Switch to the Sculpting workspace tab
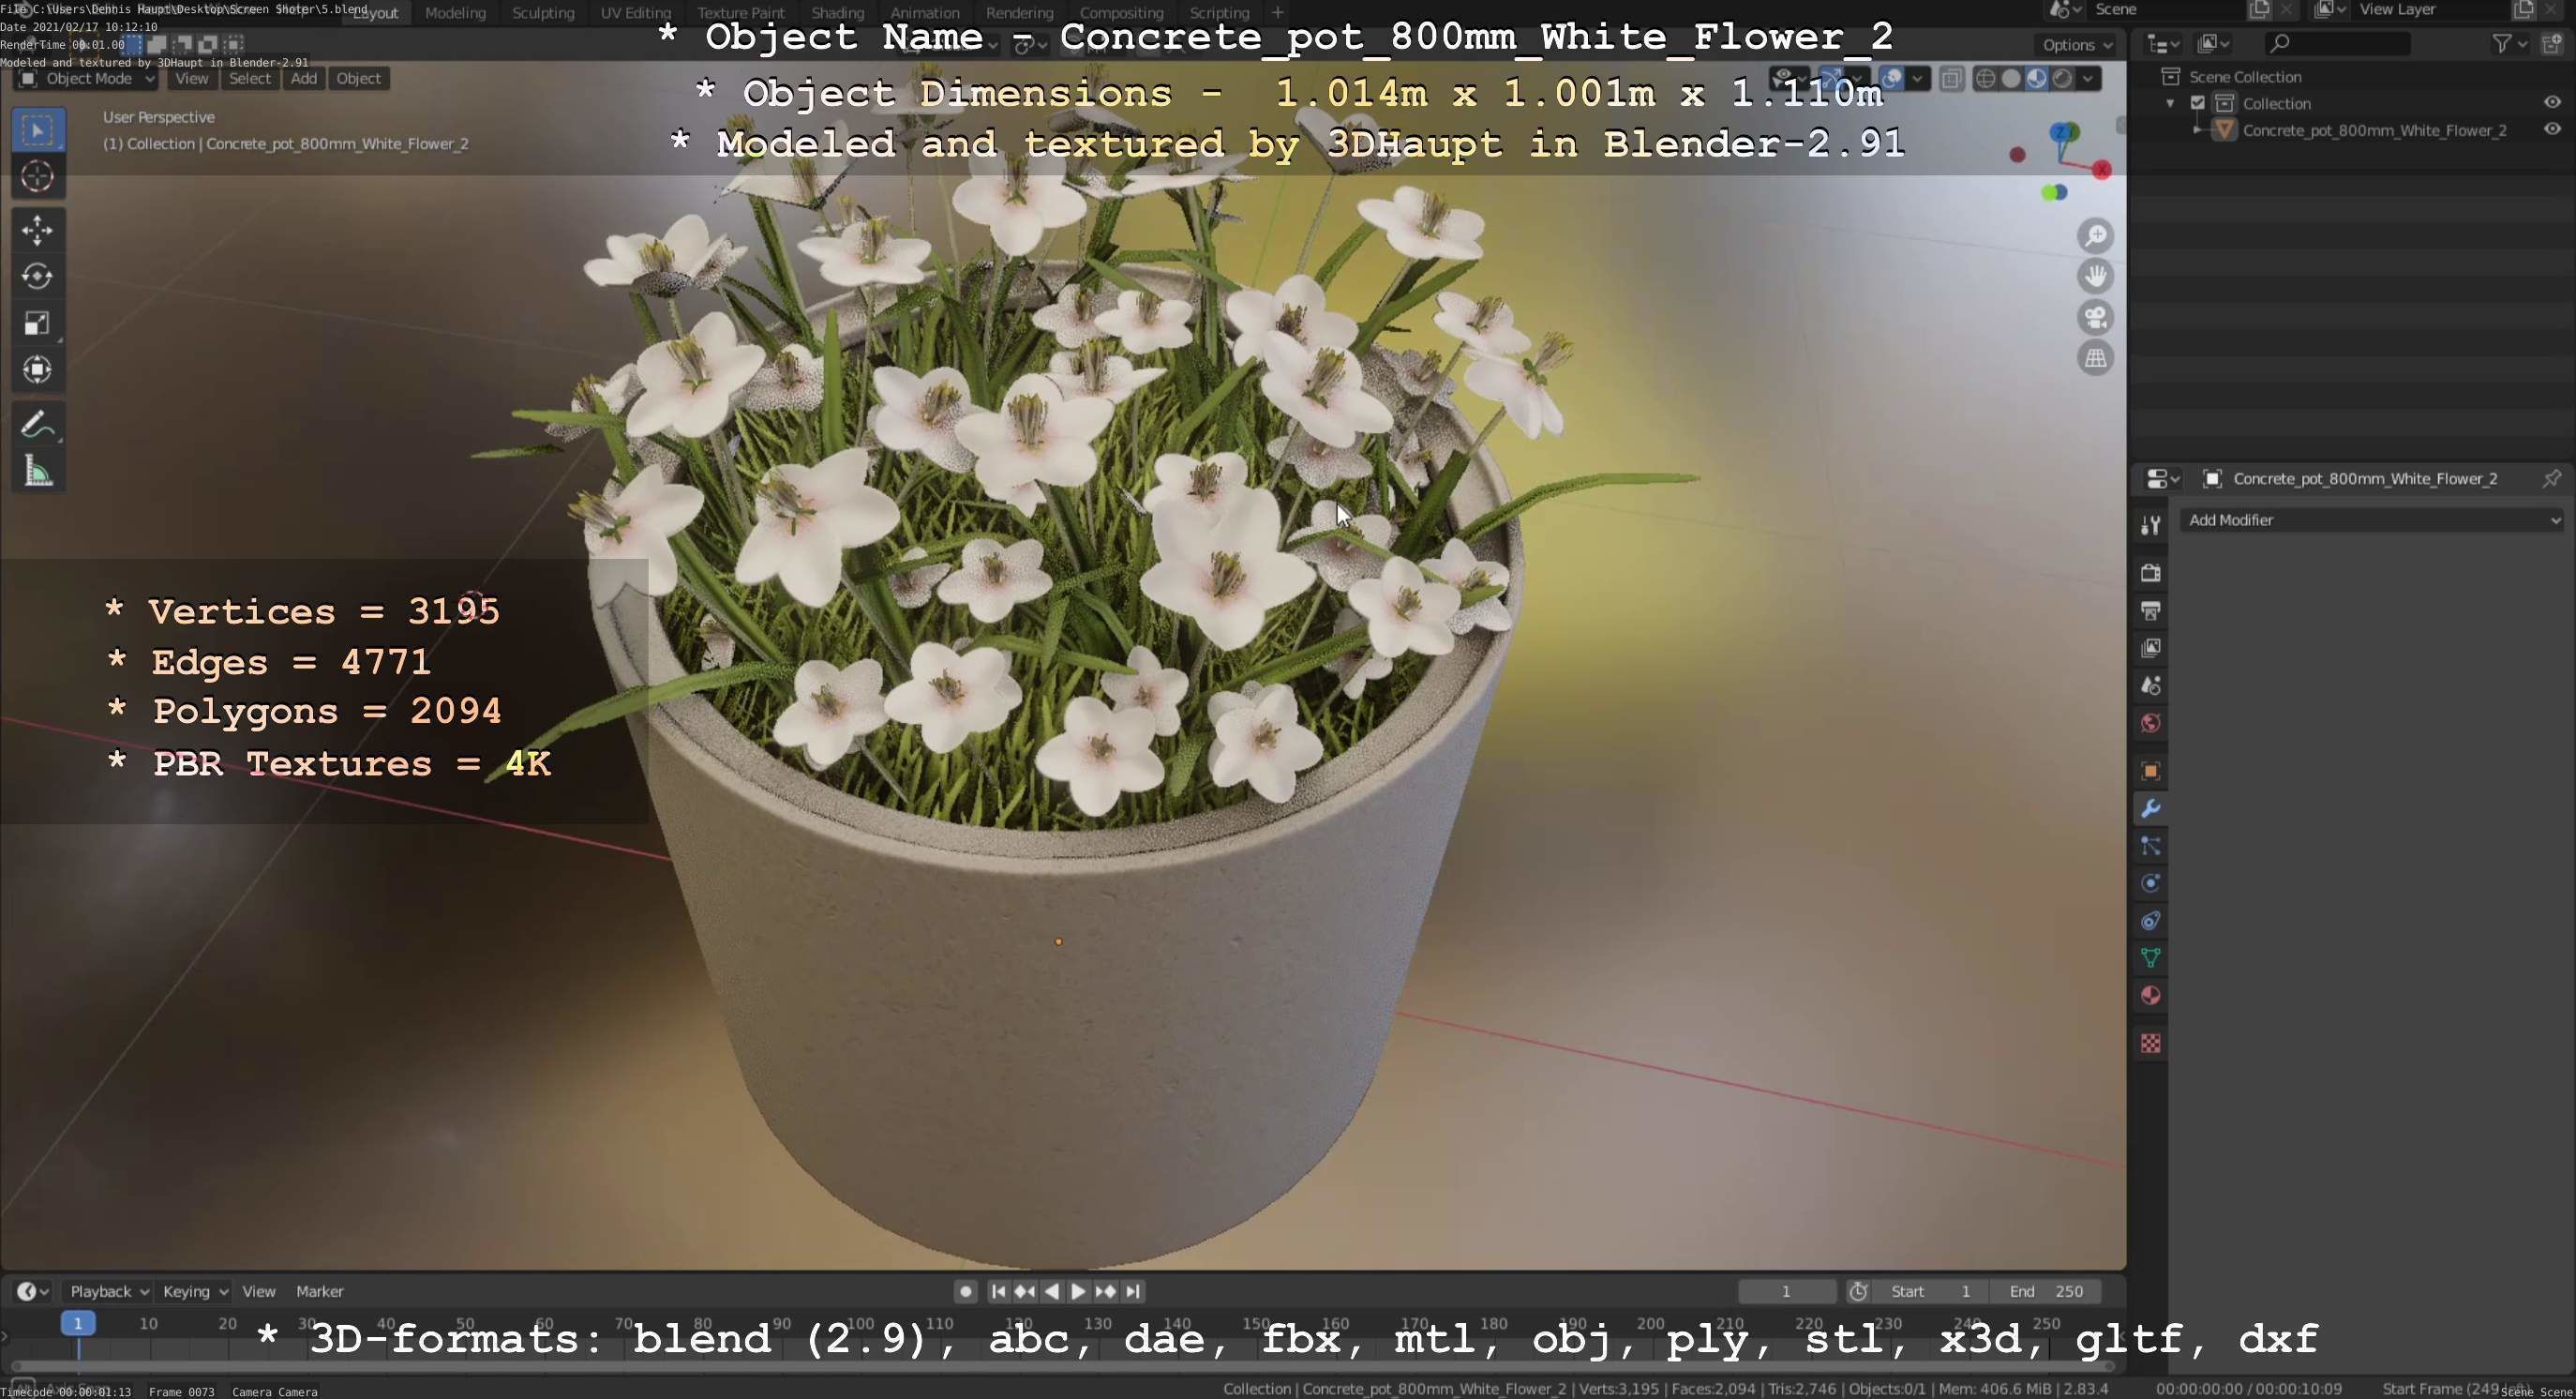The height and width of the screenshot is (1399, 2576). tap(543, 13)
